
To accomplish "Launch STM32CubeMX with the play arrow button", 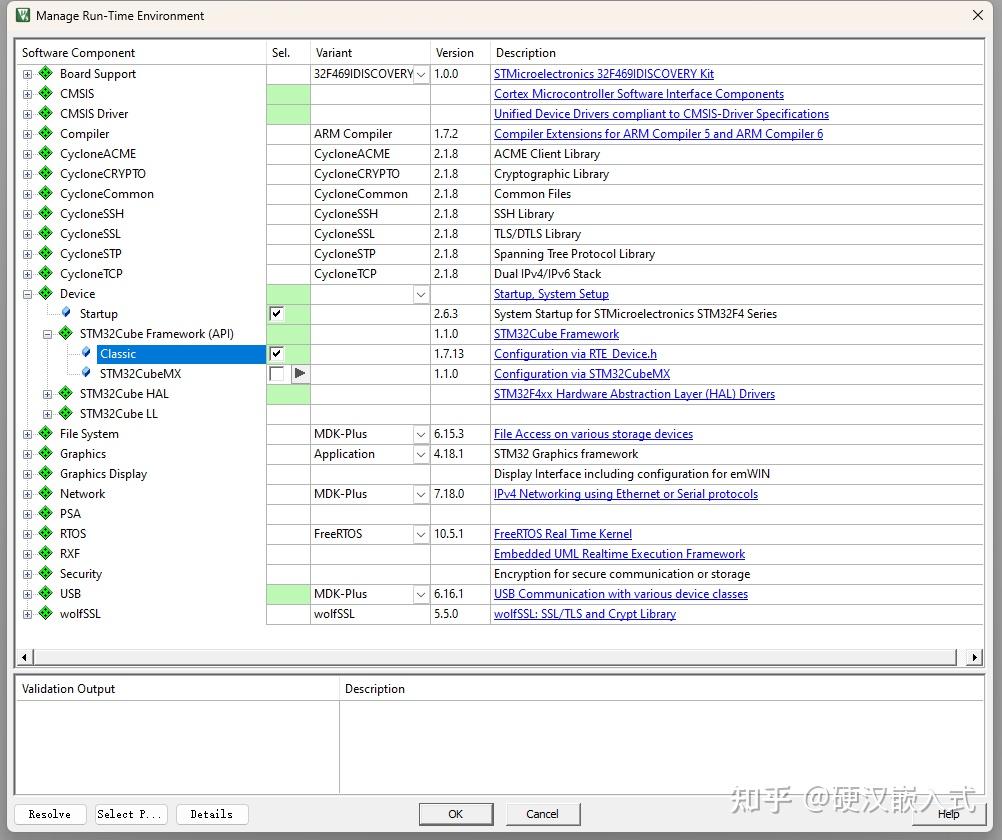I will pos(300,373).
